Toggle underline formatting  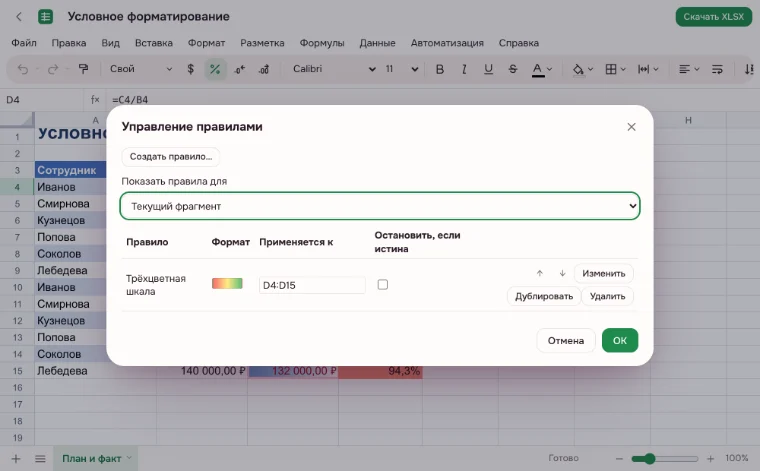coord(488,69)
